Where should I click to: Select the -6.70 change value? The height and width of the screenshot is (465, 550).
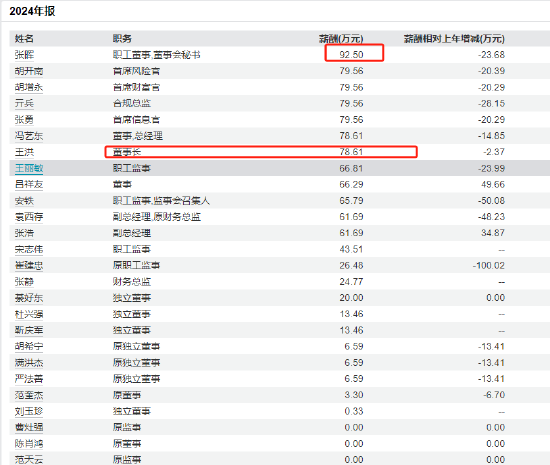click(x=494, y=395)
